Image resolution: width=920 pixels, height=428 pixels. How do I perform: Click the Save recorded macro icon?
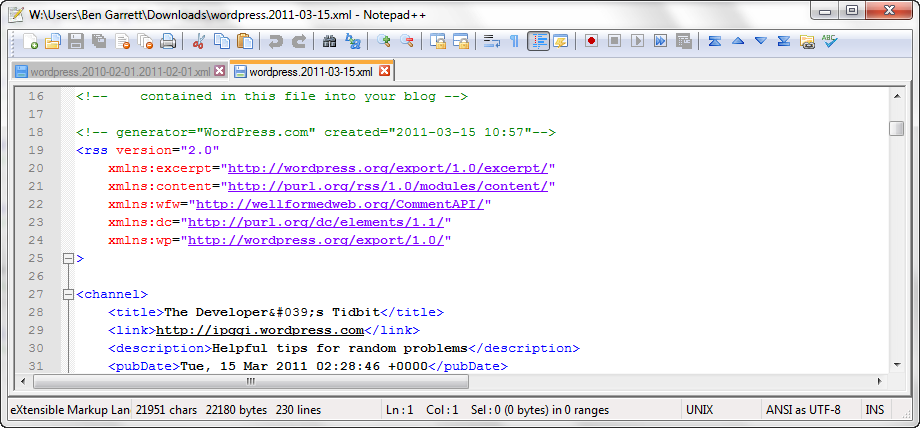coord(684,41)
